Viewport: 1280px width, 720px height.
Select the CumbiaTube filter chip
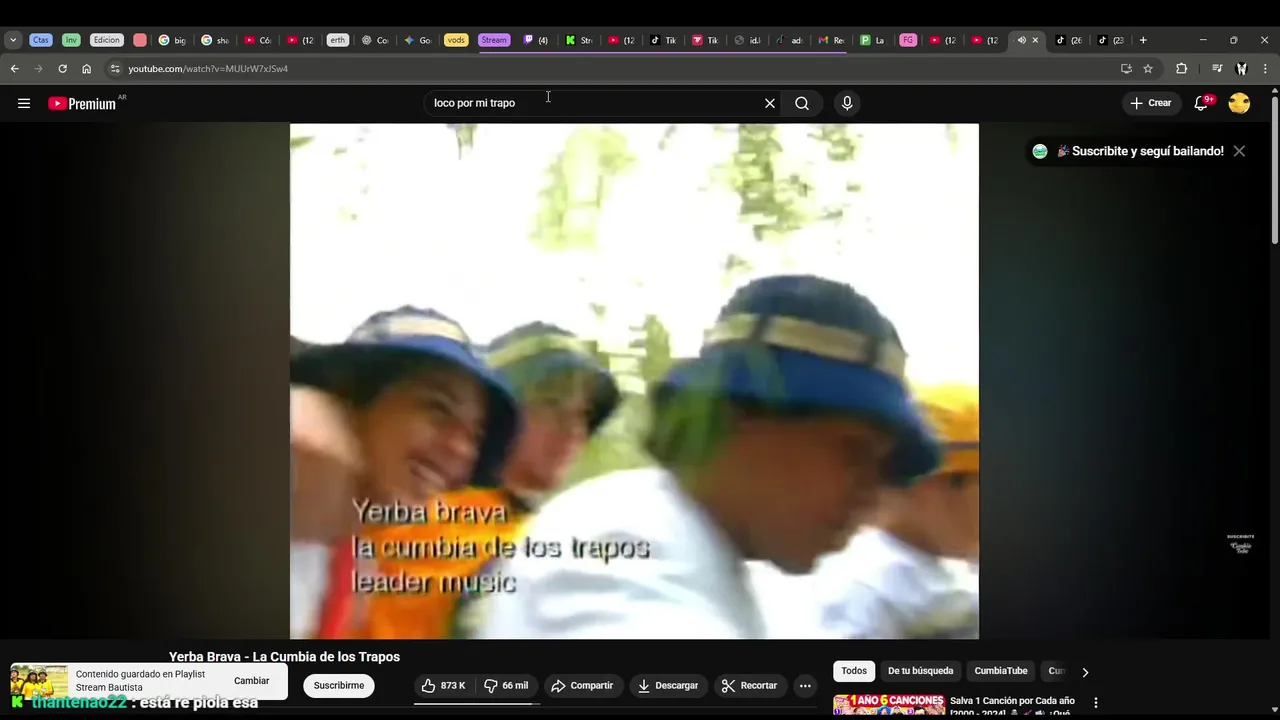[x=1001, y=671]
